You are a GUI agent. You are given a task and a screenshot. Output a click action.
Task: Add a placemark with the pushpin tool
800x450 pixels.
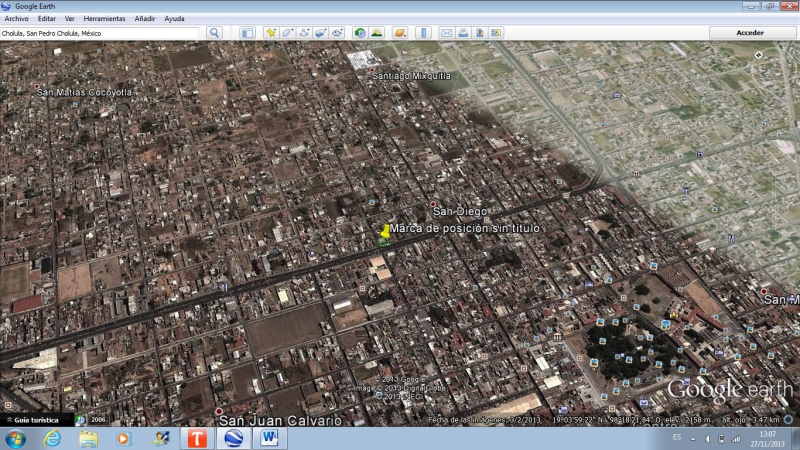click(x=271, y=33)
